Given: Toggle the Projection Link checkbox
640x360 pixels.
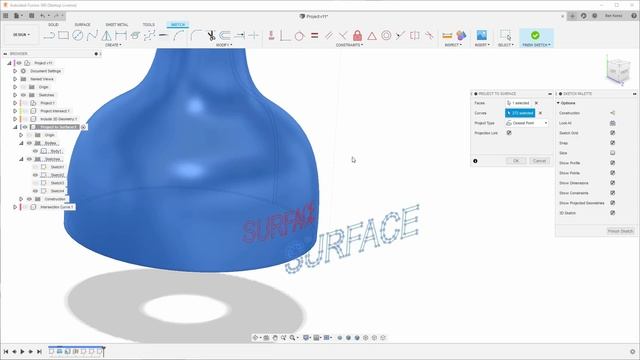Looking at the screenshot, I should point(509,133).
